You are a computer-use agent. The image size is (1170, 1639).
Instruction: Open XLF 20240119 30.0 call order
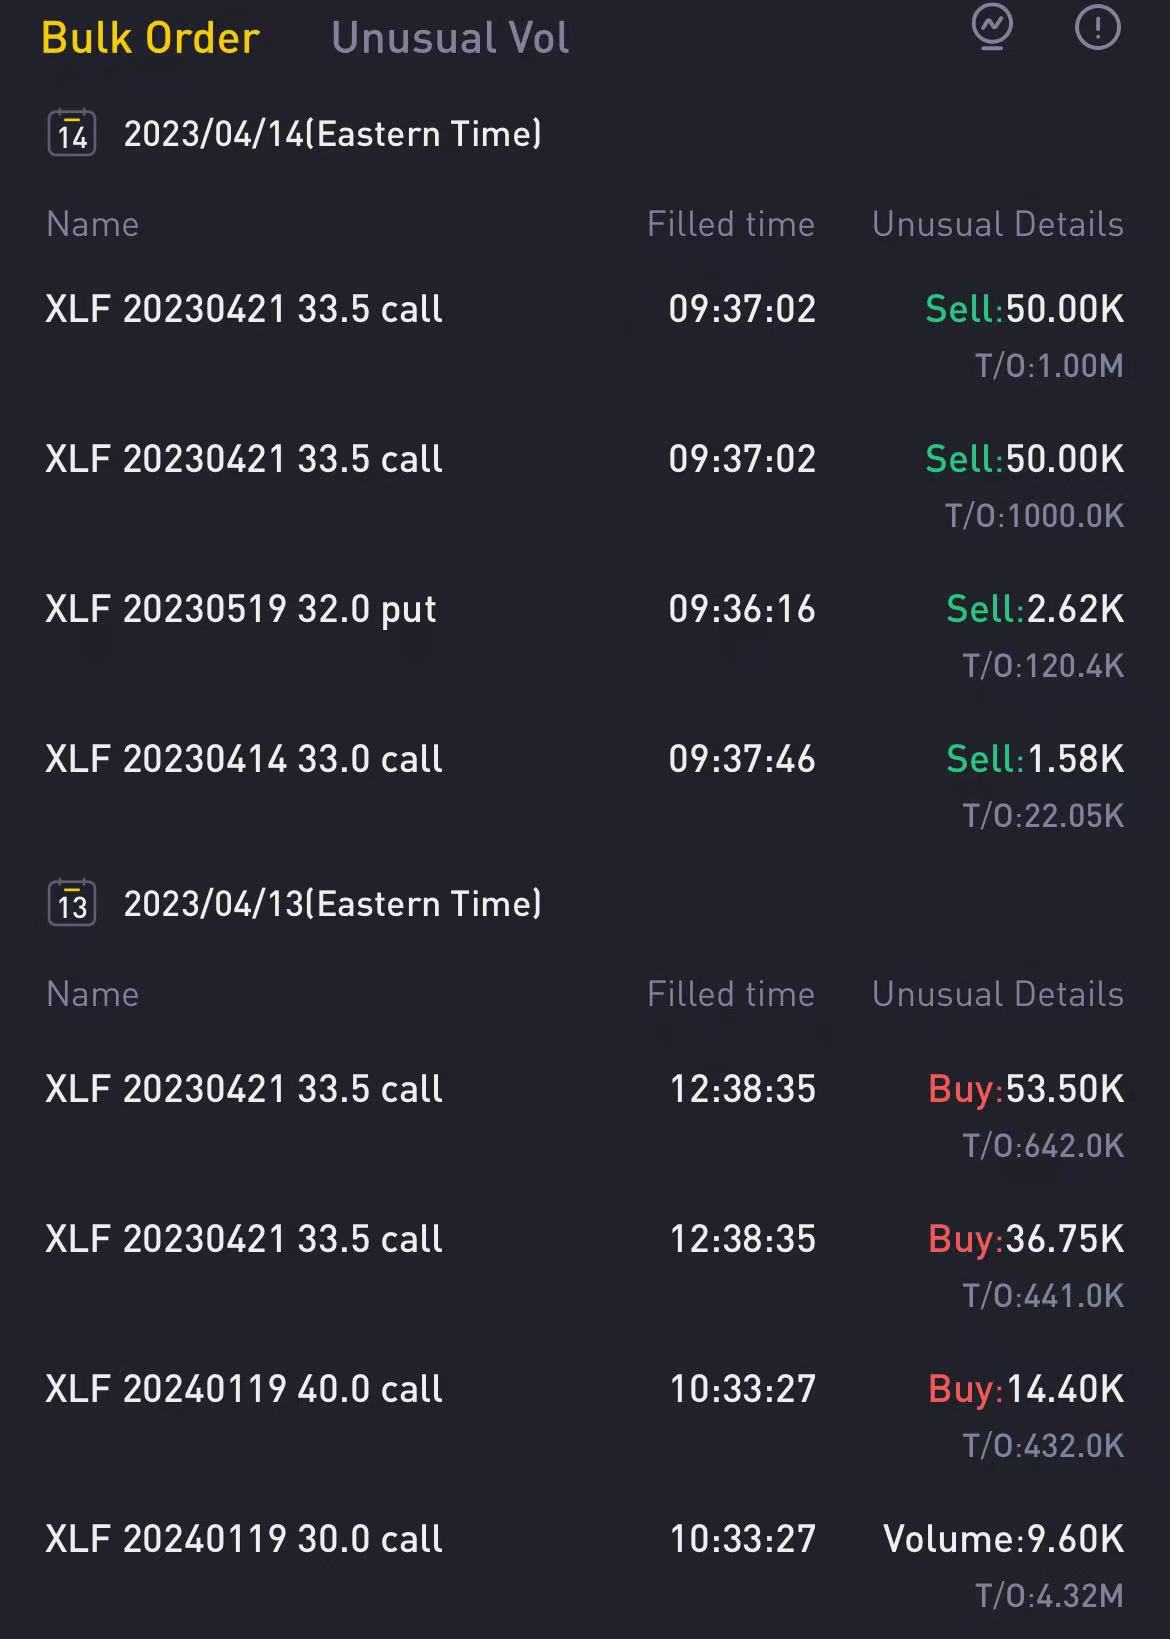[x=585, y=1565]
